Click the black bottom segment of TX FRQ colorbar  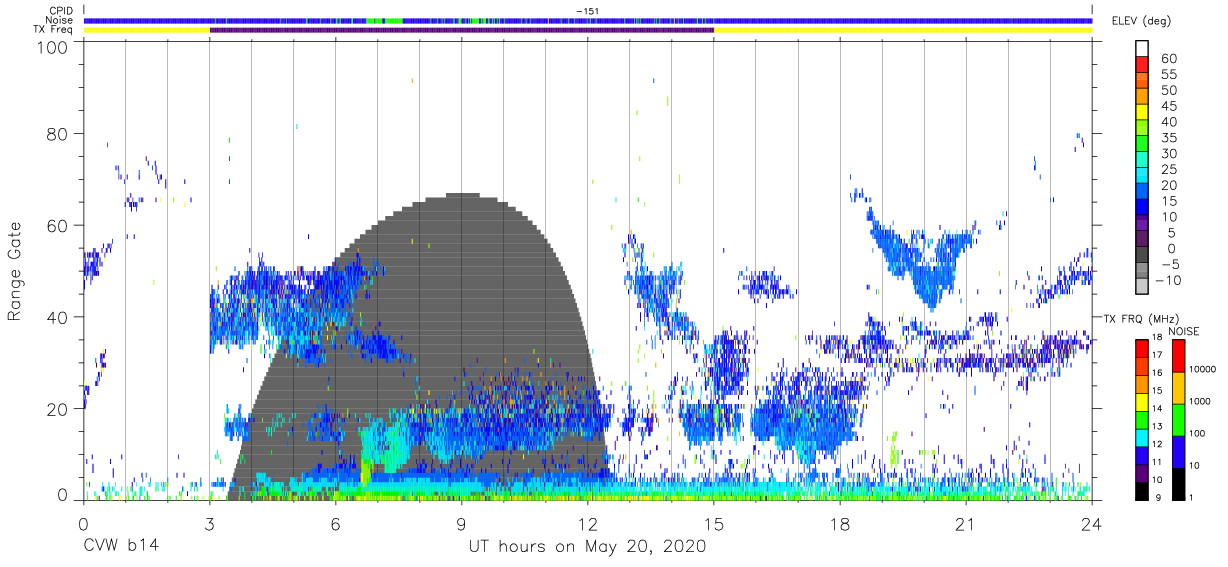click(1142, 490)
